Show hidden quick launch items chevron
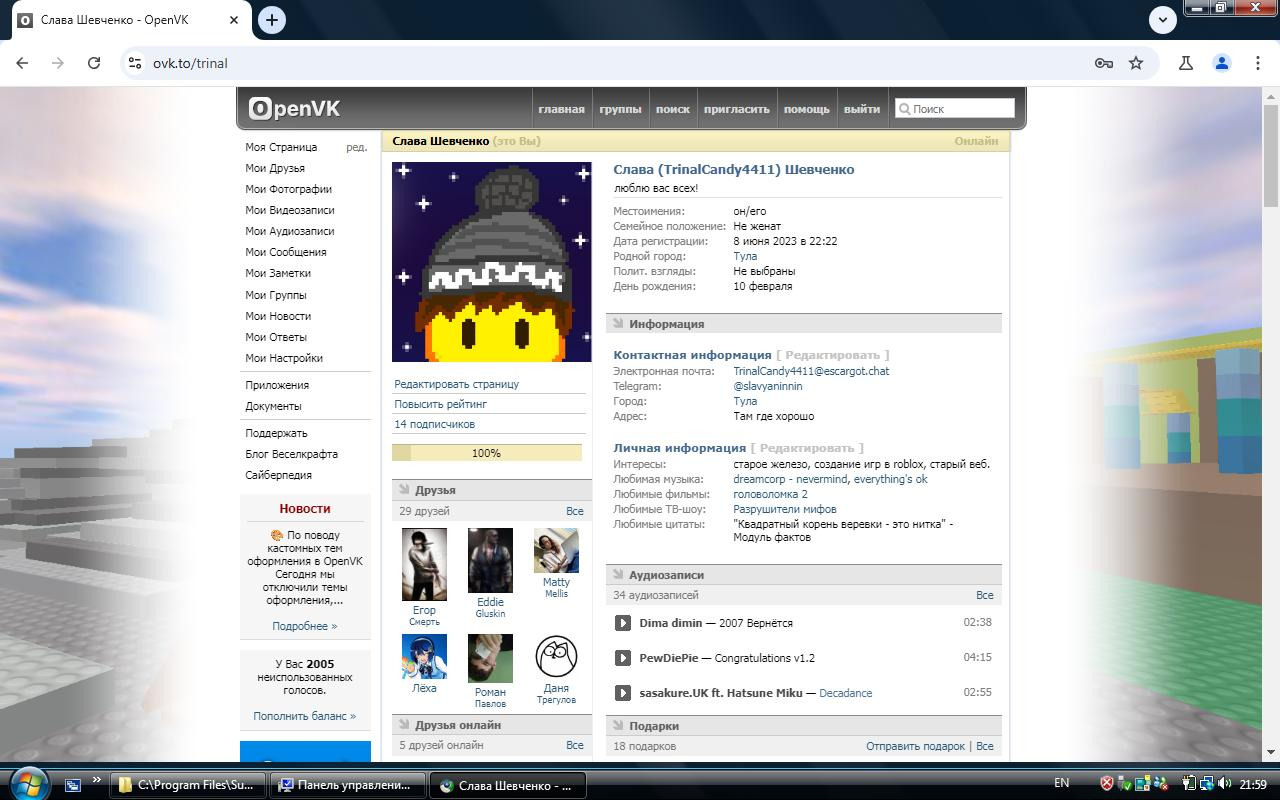Image resolution: width=1280 pixels, height=800 pixels. [97, 781]
